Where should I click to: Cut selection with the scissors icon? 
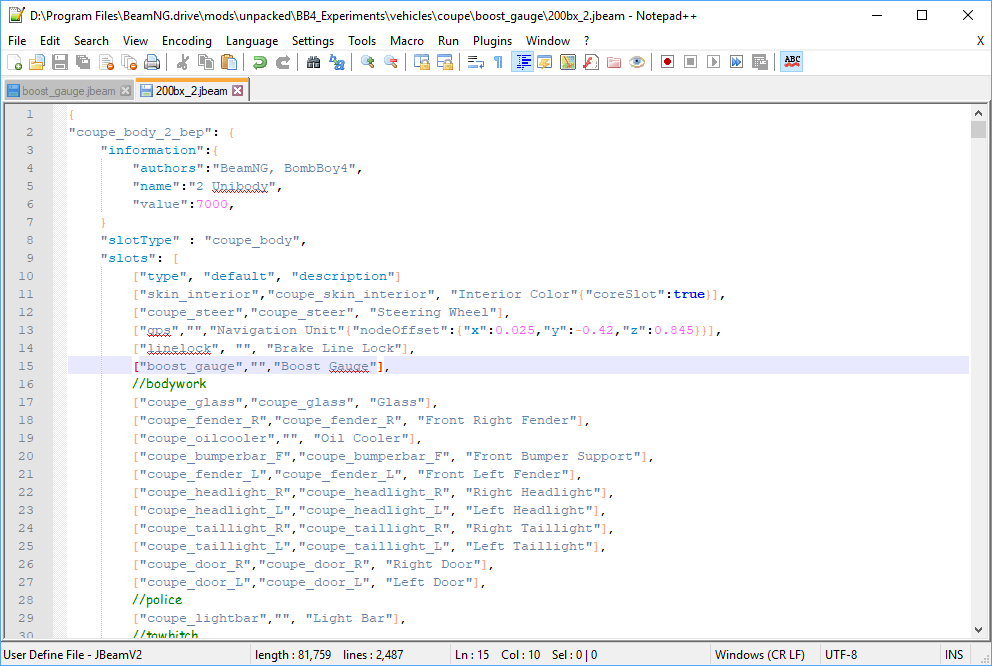[183, 62]
